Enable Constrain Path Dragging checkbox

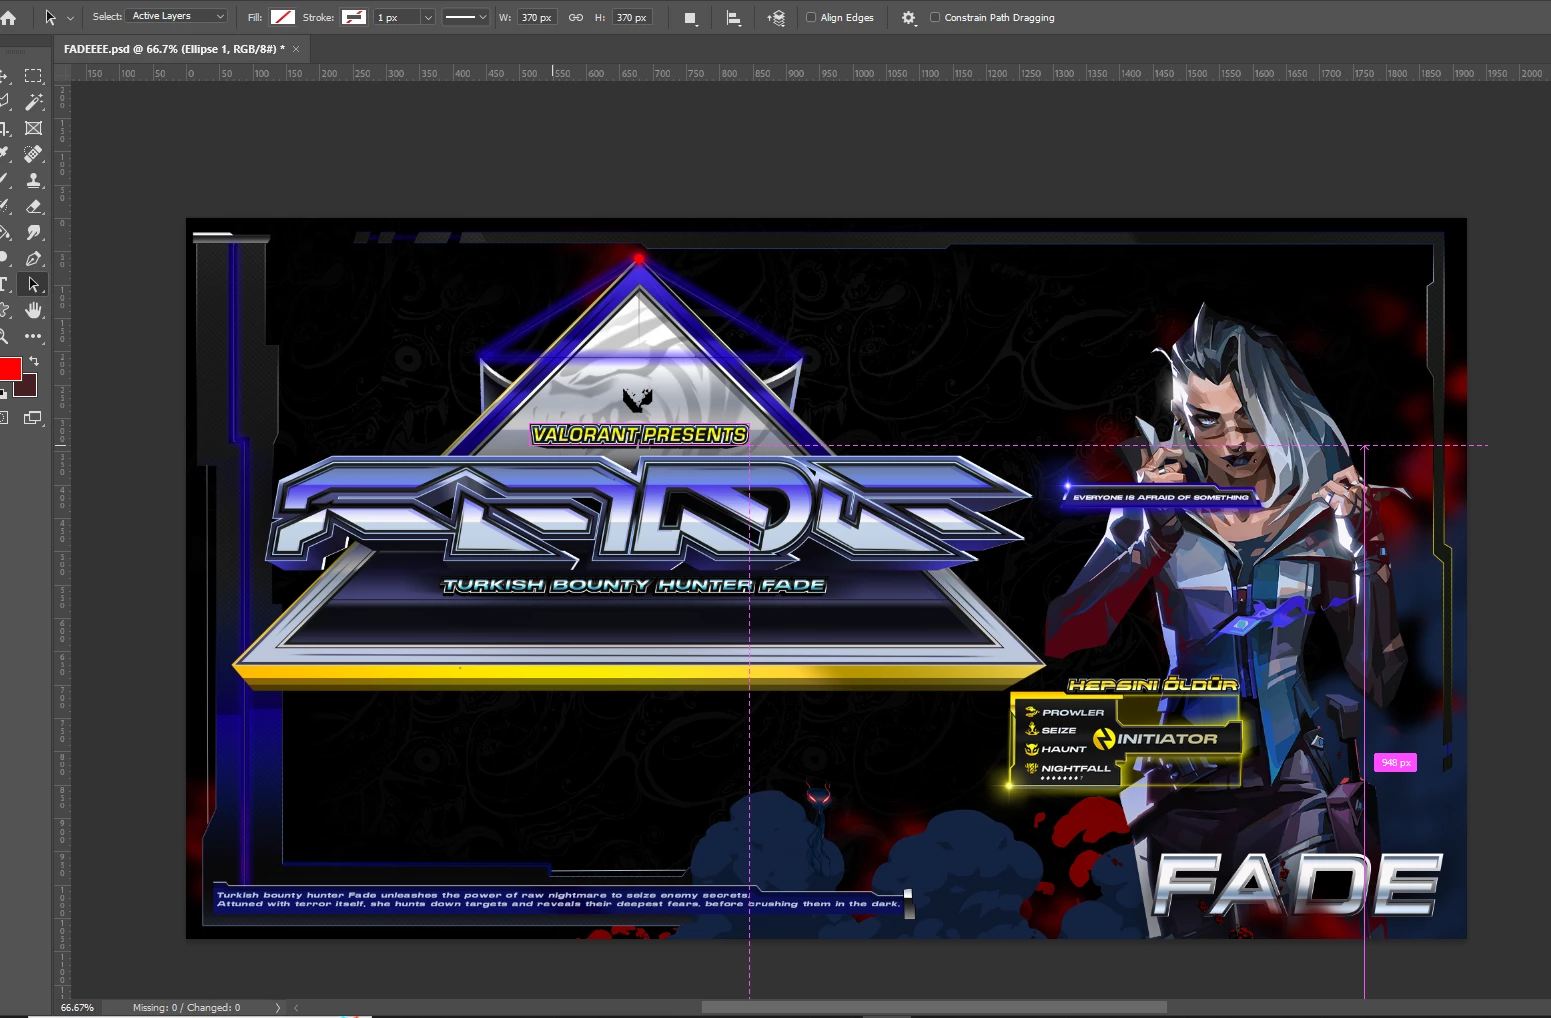tap(935, 18)
